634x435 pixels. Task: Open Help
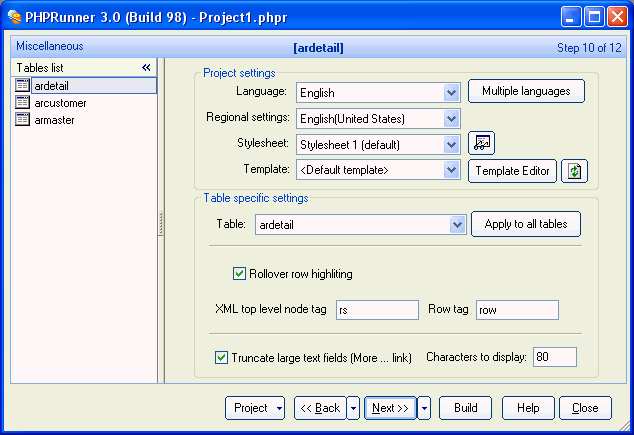pos(528,408)
